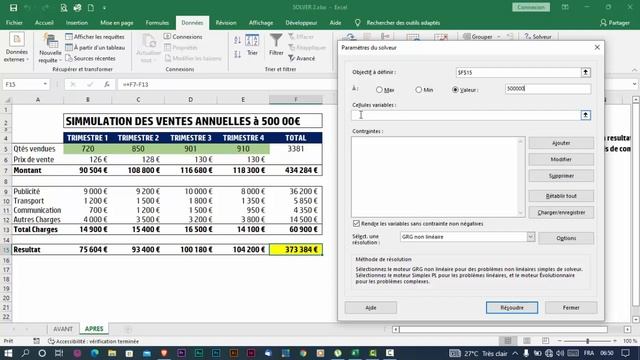Switch to the Développeur tab
The image size is (640, 360).
(x=301, y=23)
